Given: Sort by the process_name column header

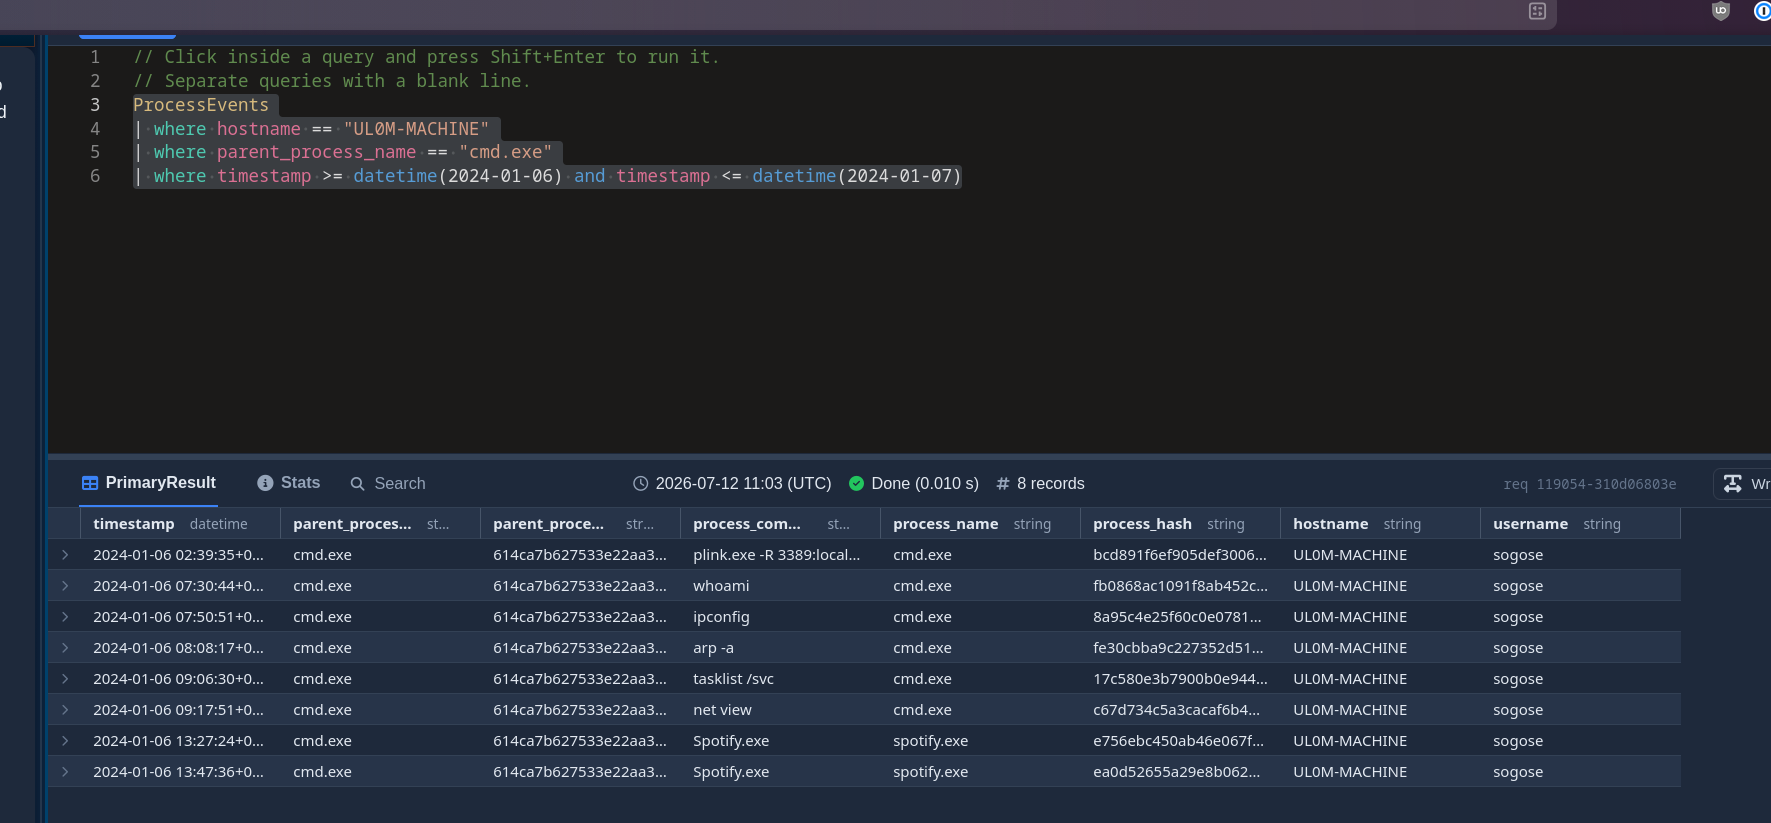Looking at the screenshot, I should pos(980,524).
